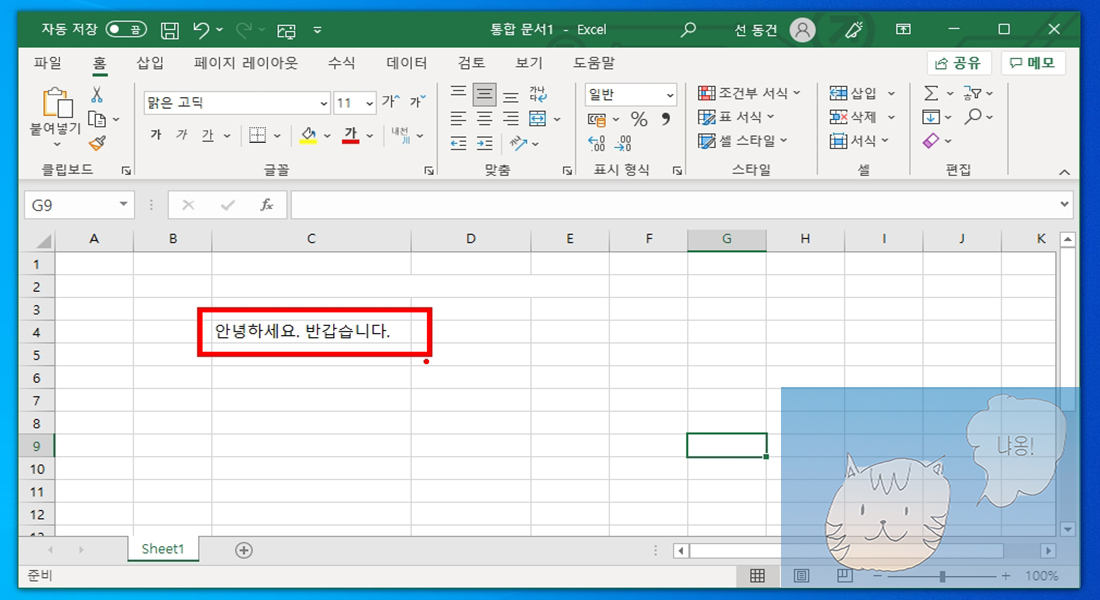Click the Merge and Center icon
This screenshot has width=1100, height=600.
tap(537, 119)
